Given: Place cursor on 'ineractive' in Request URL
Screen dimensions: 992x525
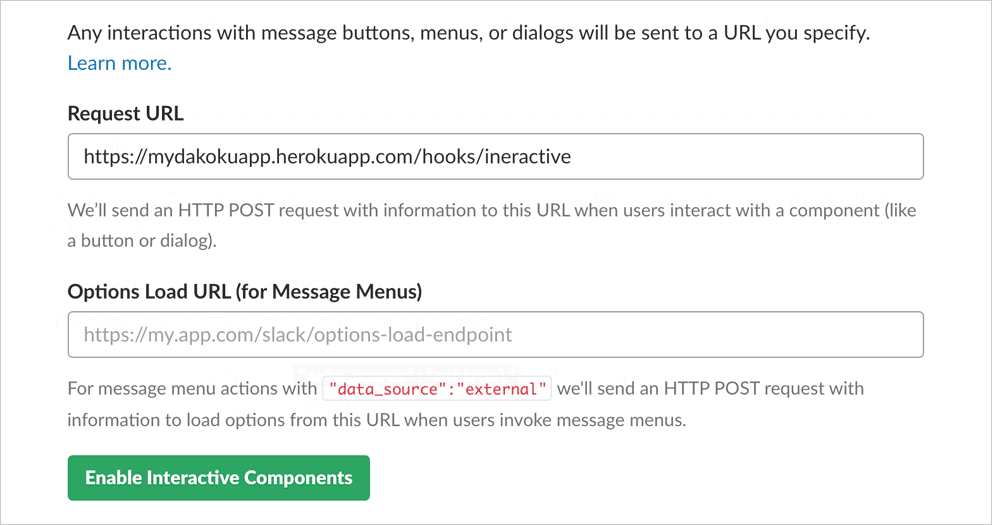Looking at the screenshot, I should pyautogui.click(x=527, y=157).
